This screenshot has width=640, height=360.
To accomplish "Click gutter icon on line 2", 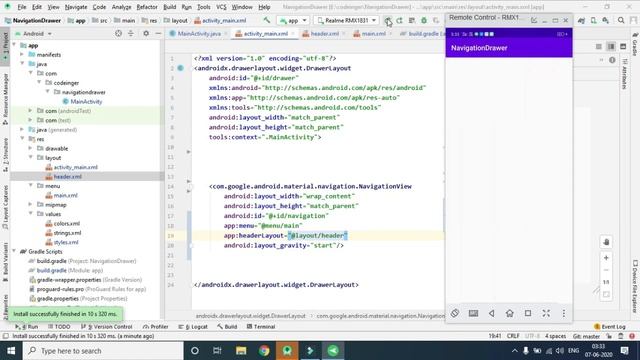I will 180,68.
